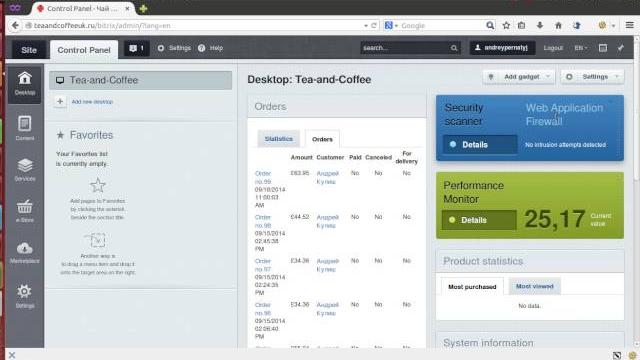The height and width of the screenshot is (360, 640).
Task: Switch to the Statistics tab in Orders
Action: pos(278,139)
